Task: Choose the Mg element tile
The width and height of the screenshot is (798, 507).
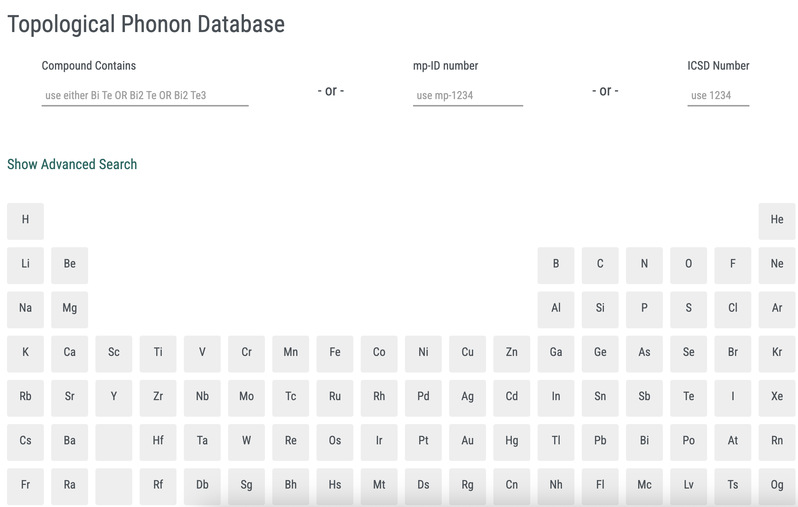Action: pos(70,309)
